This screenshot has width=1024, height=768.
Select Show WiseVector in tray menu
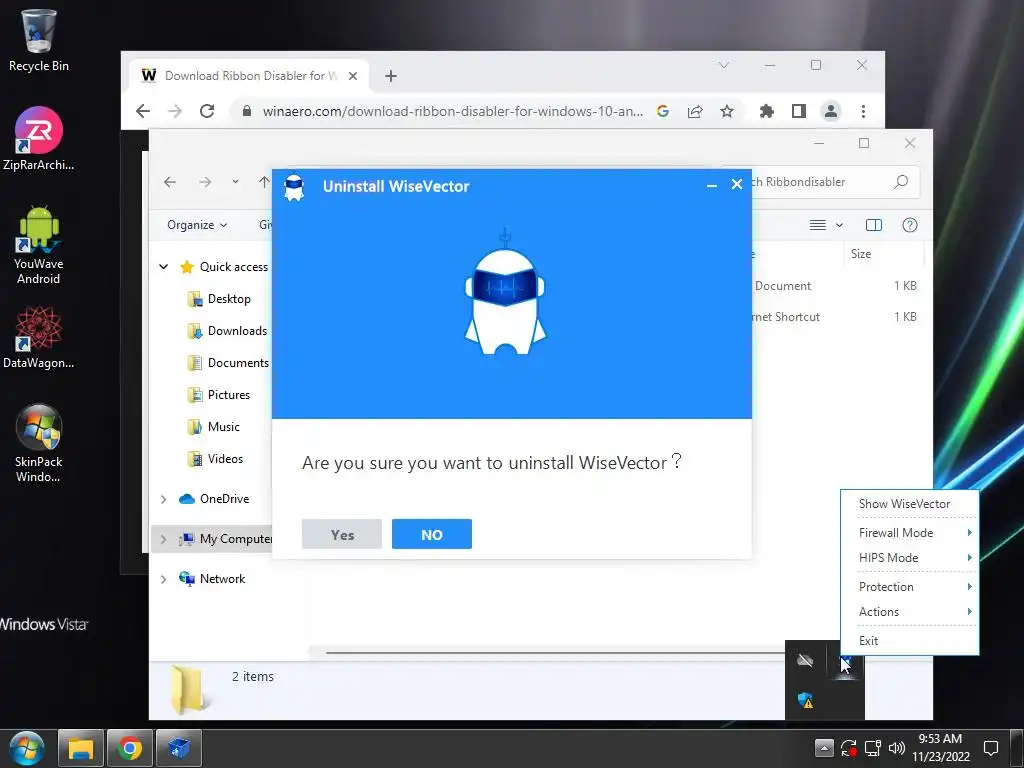tap(904, 504)
